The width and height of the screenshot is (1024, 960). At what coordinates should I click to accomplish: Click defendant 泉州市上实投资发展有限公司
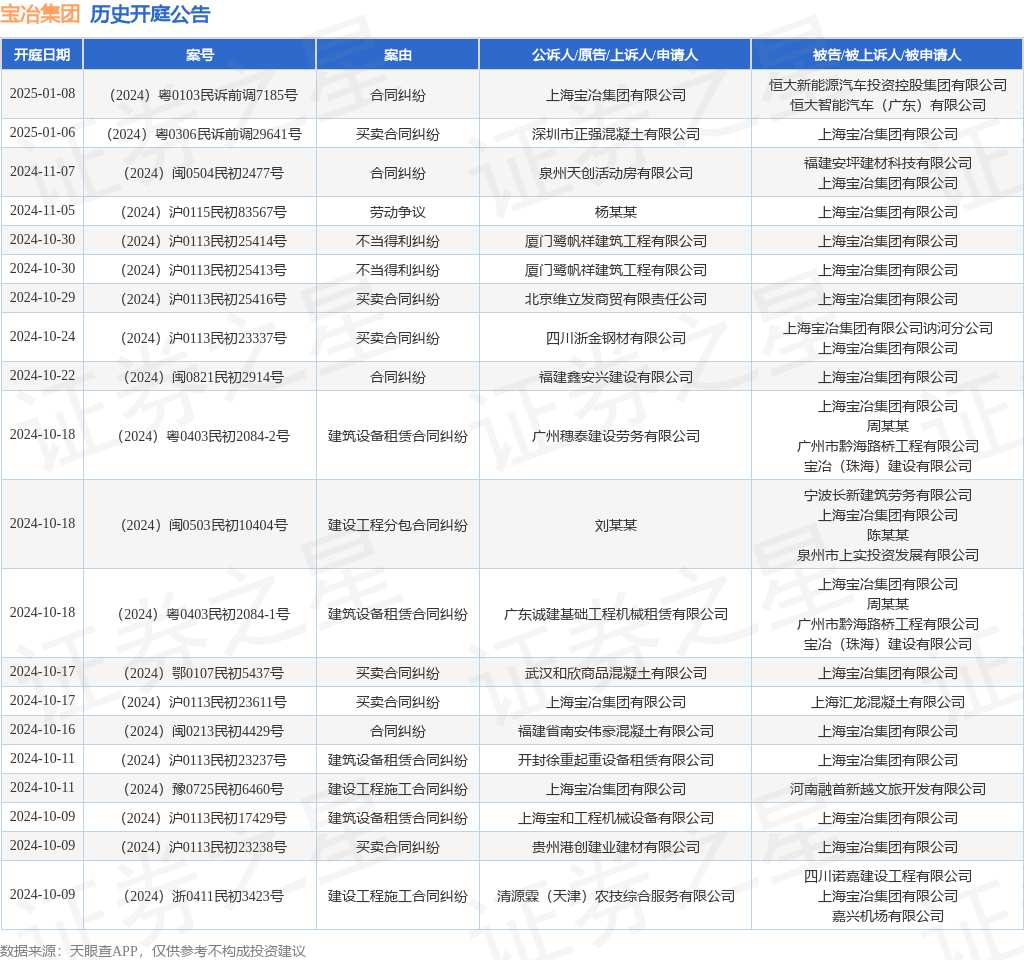[x=888, y=555]
